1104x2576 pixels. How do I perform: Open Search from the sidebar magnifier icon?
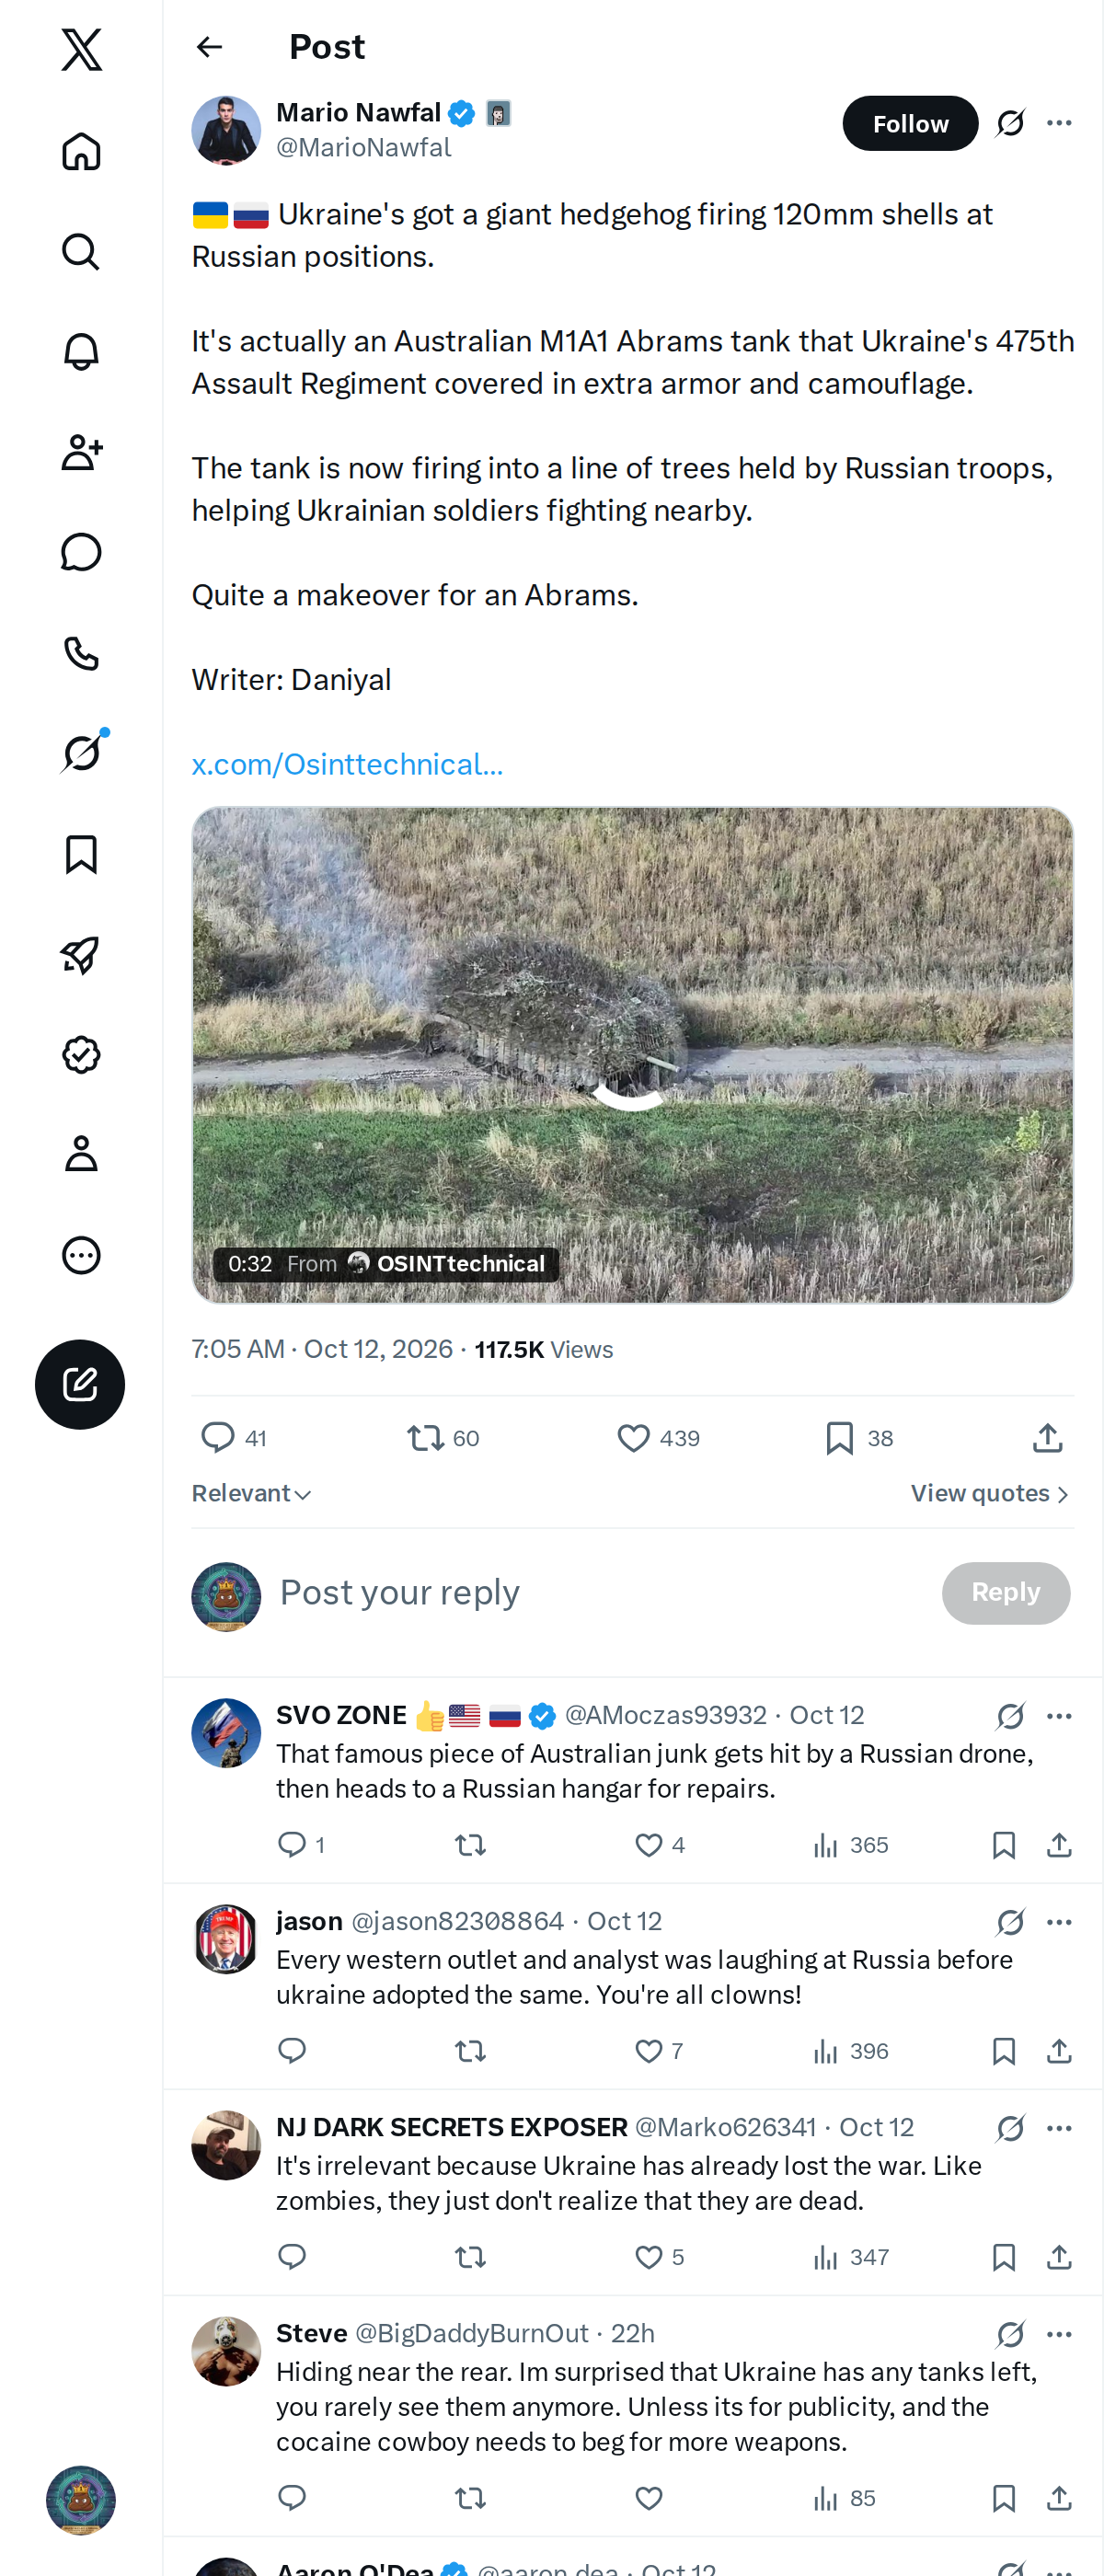coord(81,252)
